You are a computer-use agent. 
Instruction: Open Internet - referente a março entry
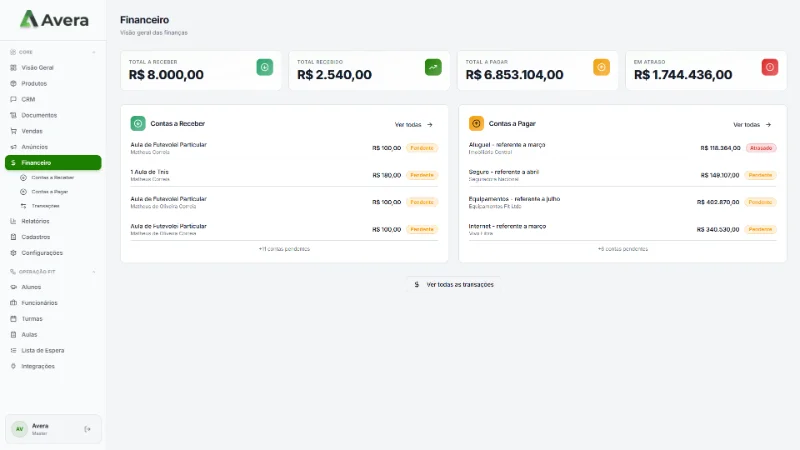click(622, 229)
